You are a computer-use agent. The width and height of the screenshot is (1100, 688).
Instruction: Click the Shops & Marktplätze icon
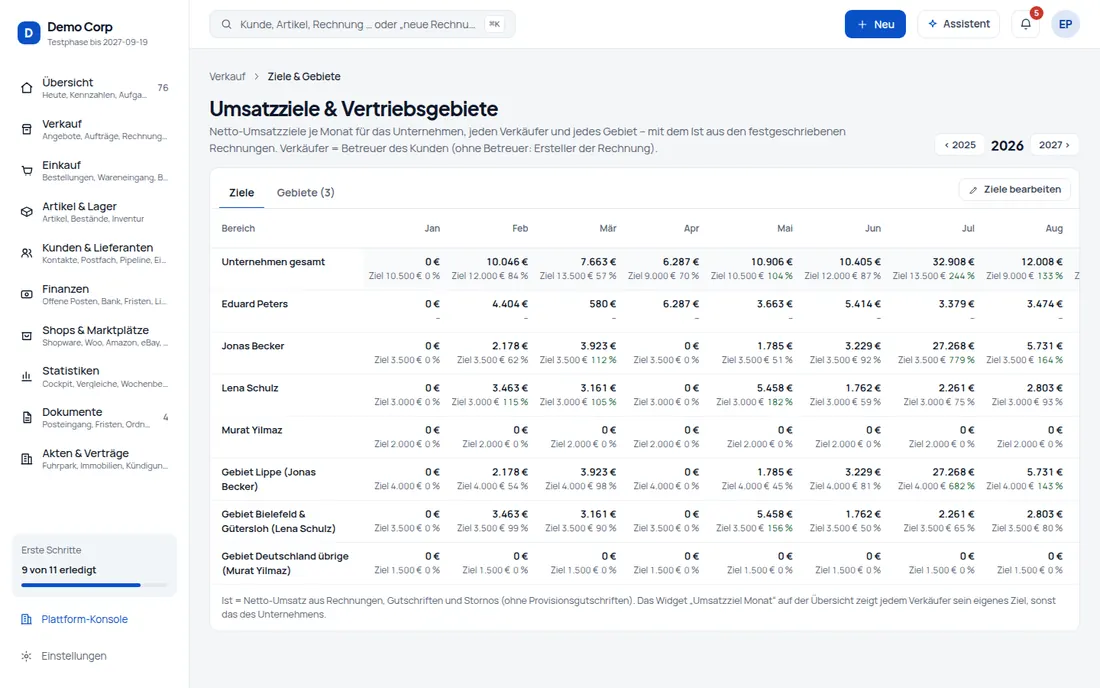tap(27, 336)
